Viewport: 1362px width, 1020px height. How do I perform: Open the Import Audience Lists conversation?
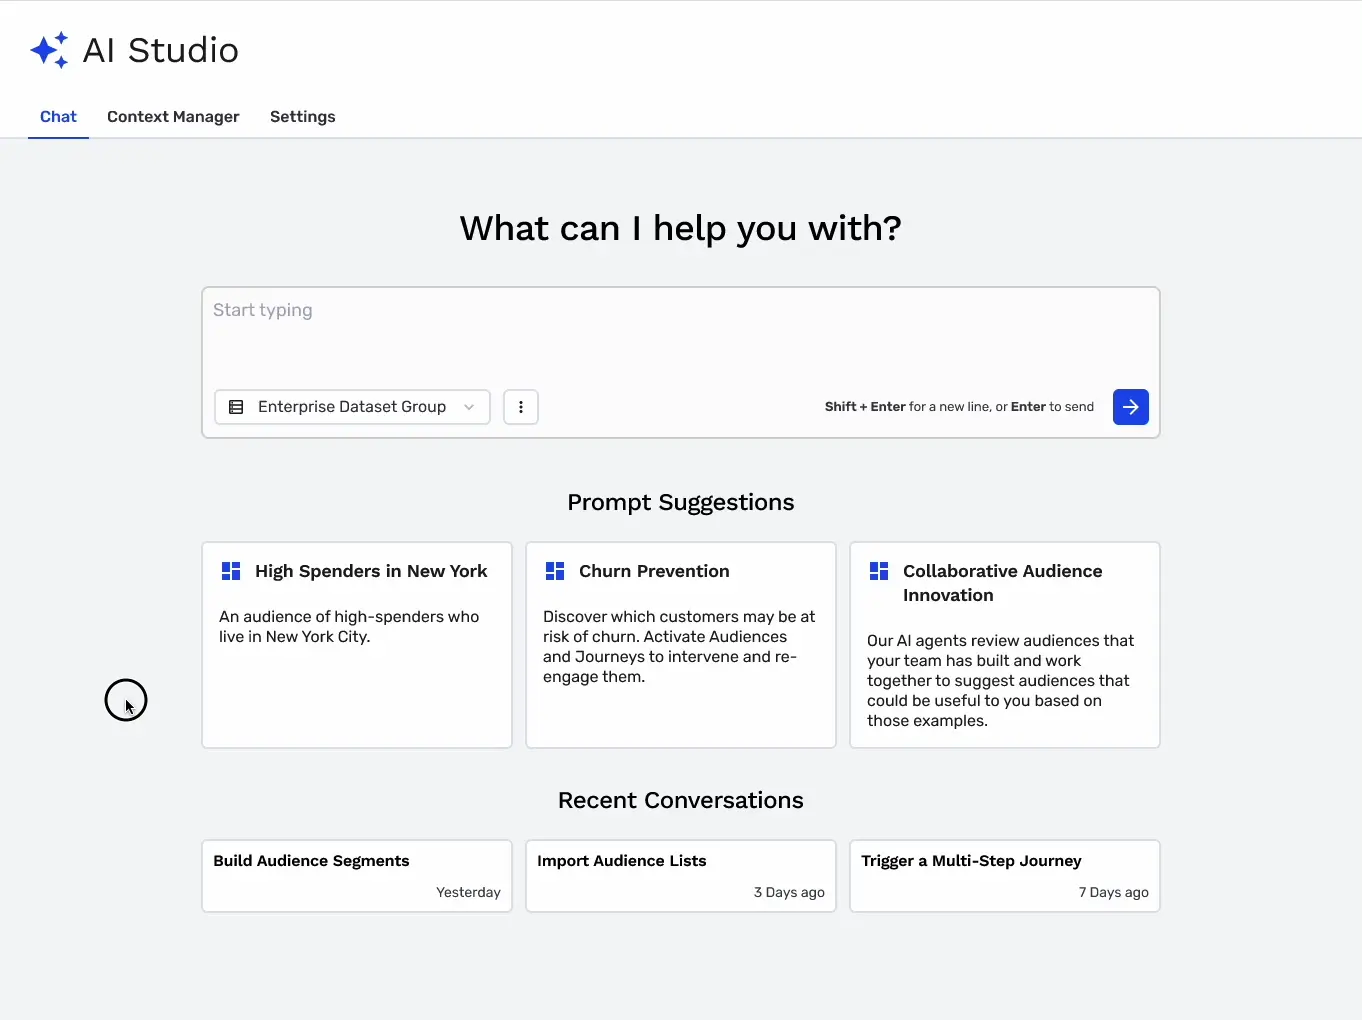(x=680, y=875)
